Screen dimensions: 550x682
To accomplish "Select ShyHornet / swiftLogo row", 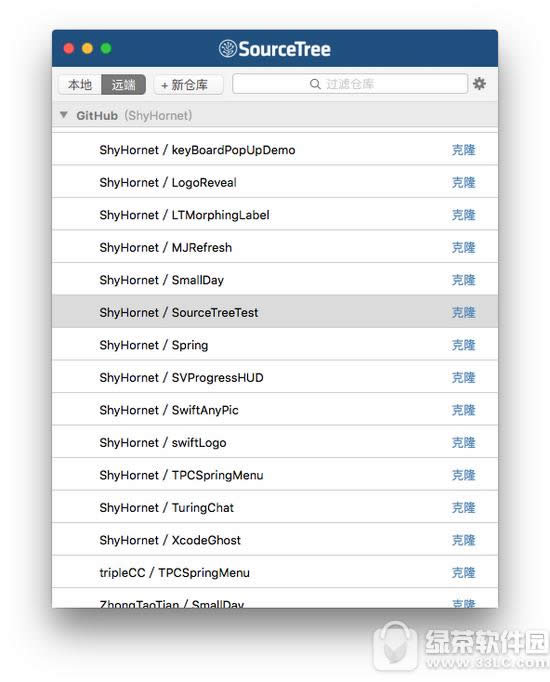I will (275, 442).
